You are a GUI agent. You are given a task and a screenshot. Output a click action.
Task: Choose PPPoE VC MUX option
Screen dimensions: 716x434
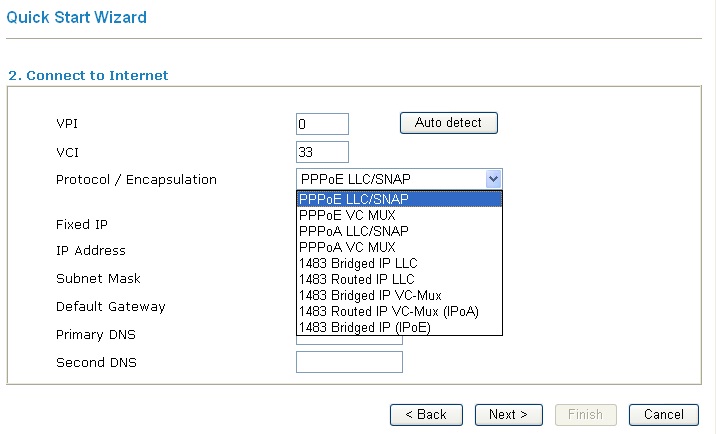click(399, 215)
